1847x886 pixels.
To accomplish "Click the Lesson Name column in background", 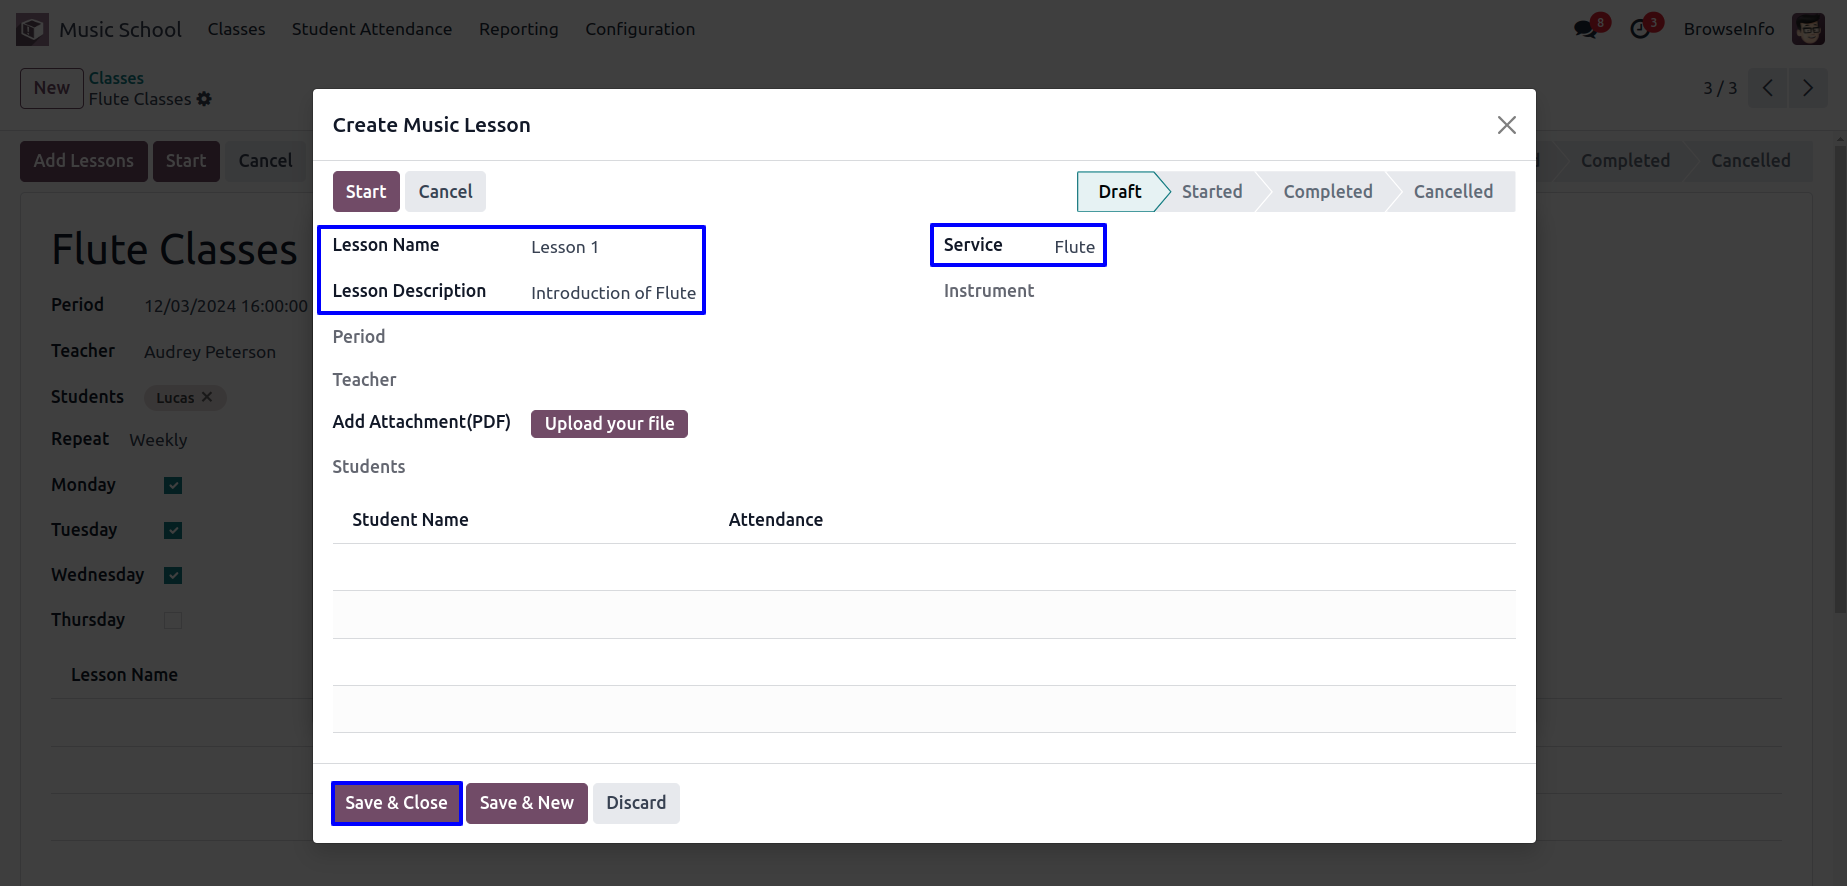I will pos(124,675).
